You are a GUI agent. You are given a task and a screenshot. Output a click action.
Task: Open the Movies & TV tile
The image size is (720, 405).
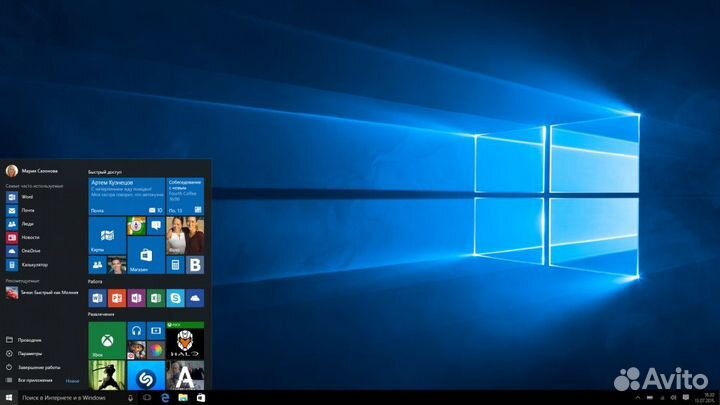pyautogui.click(x=156, y=331)
